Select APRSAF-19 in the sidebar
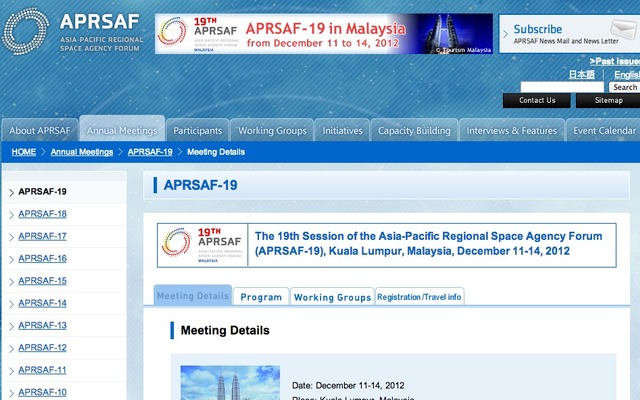Image resolution: width=640 pixels, height=400 pixels. [x=42, y=191]
